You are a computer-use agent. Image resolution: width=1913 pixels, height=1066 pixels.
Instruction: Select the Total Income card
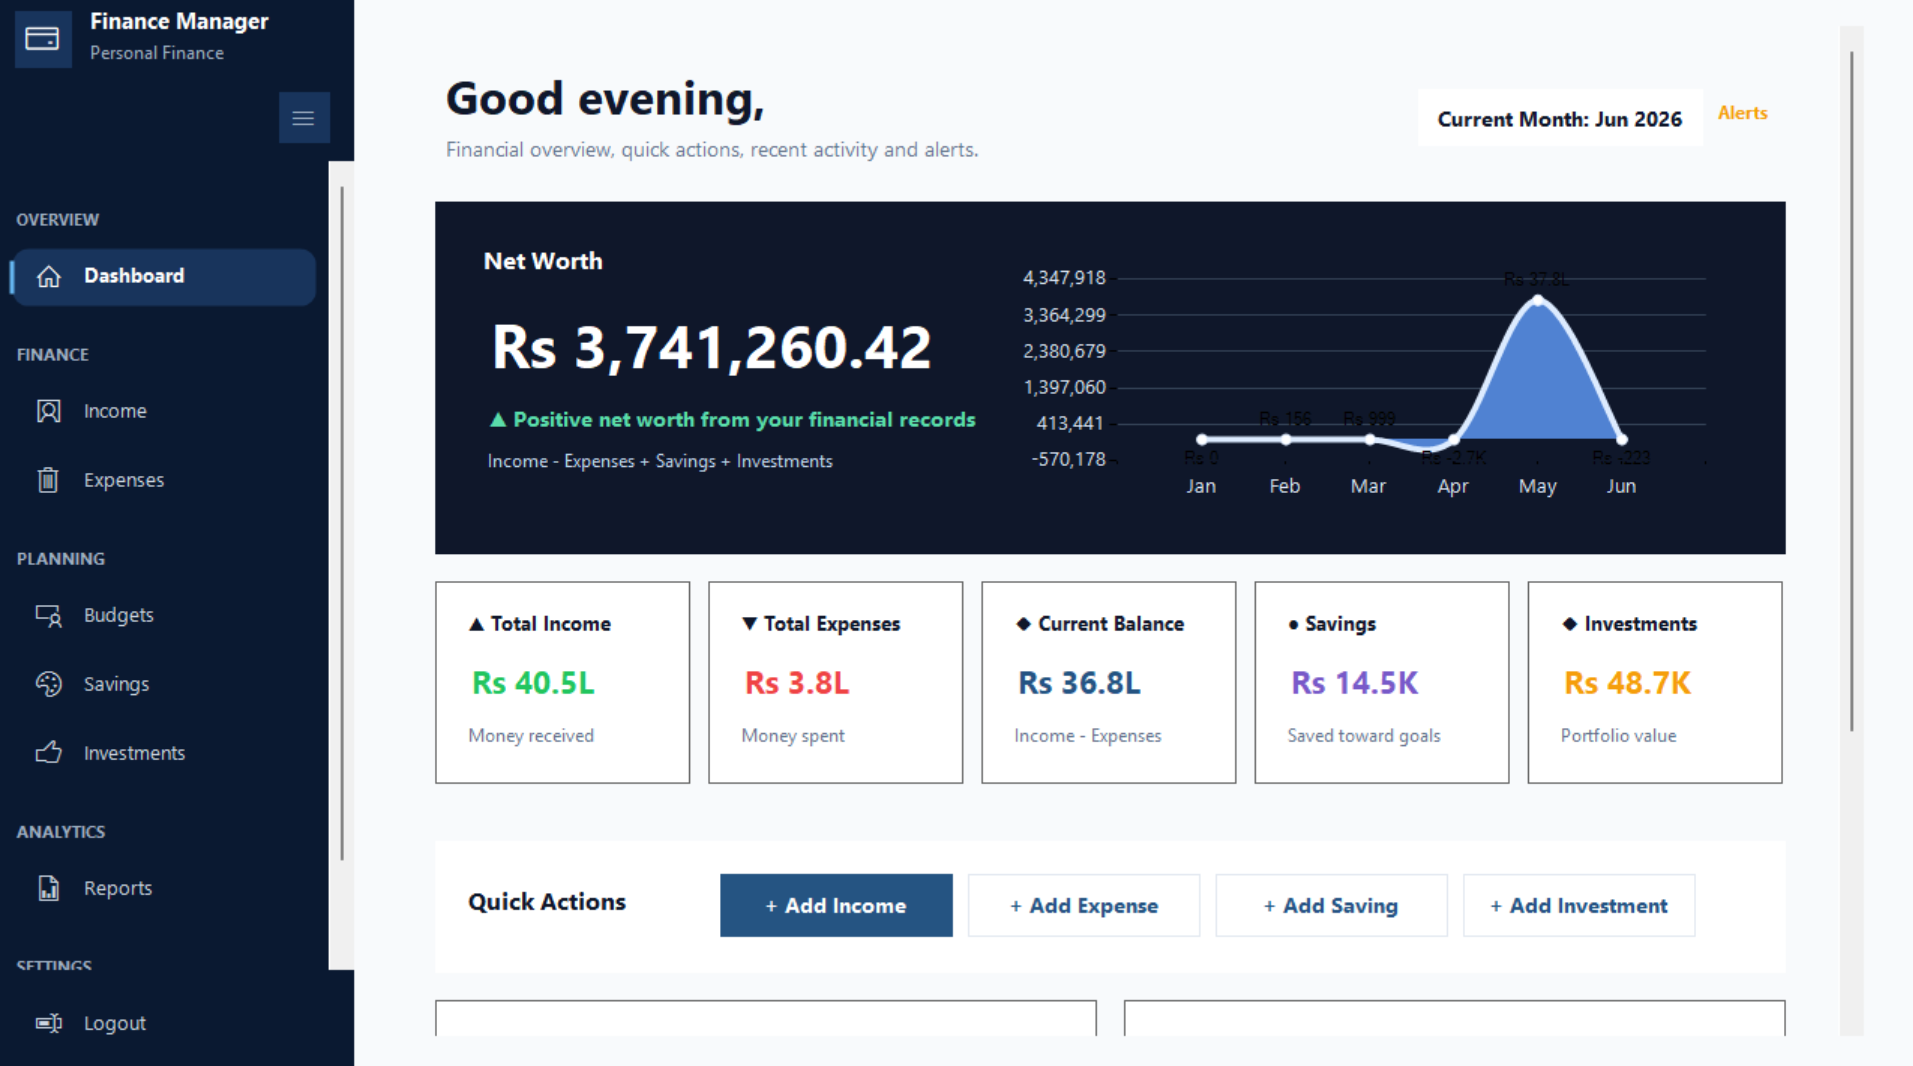(x=563, y=683)
